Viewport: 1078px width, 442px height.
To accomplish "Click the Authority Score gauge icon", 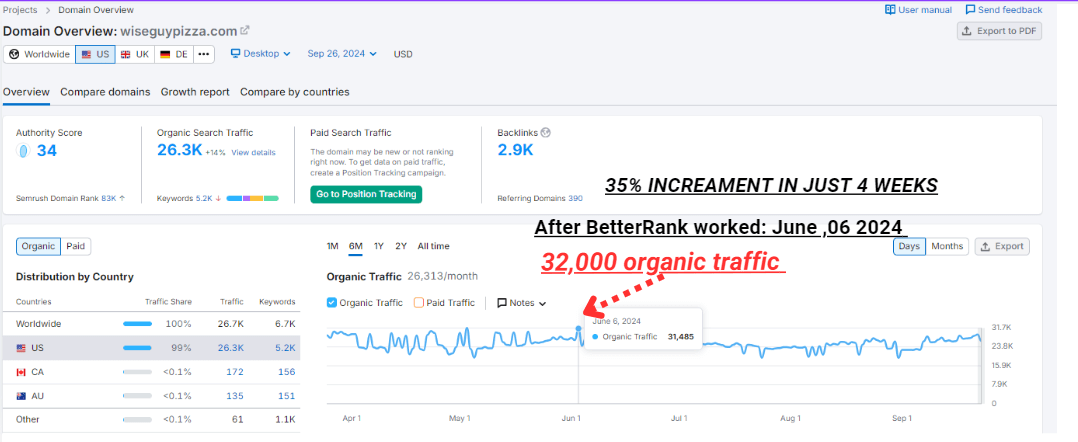I will click(23, 151).
